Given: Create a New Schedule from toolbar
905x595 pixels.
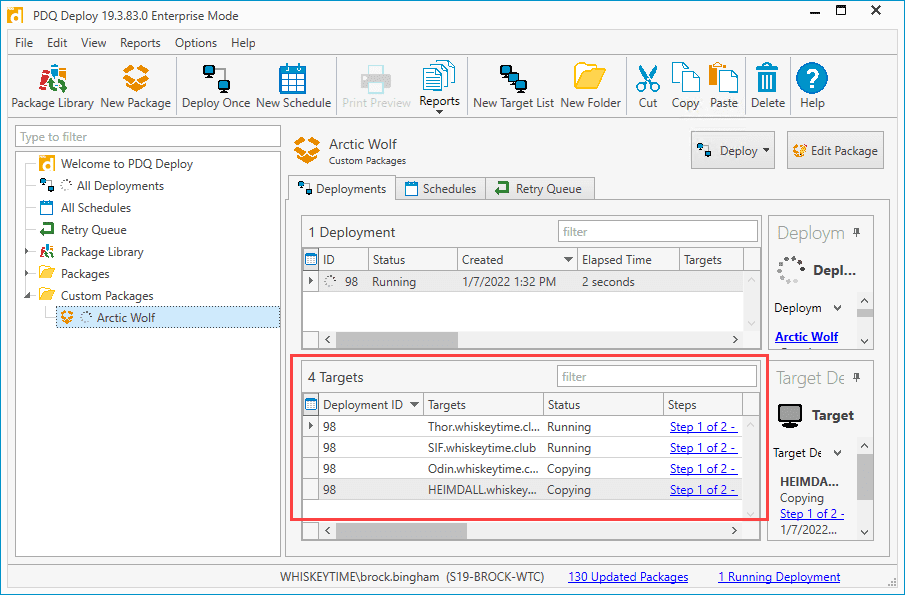Looking at the screenshot, I should (x=293, y=86).
